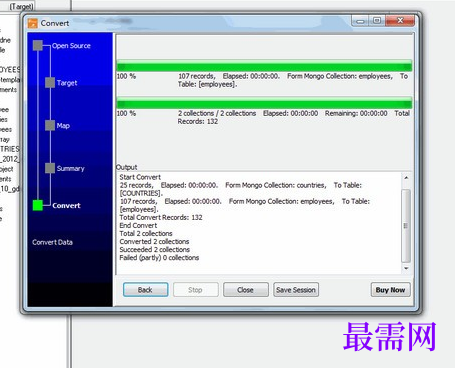
Task: Click the total collections progress bar
Action: (x=264, y=102)
